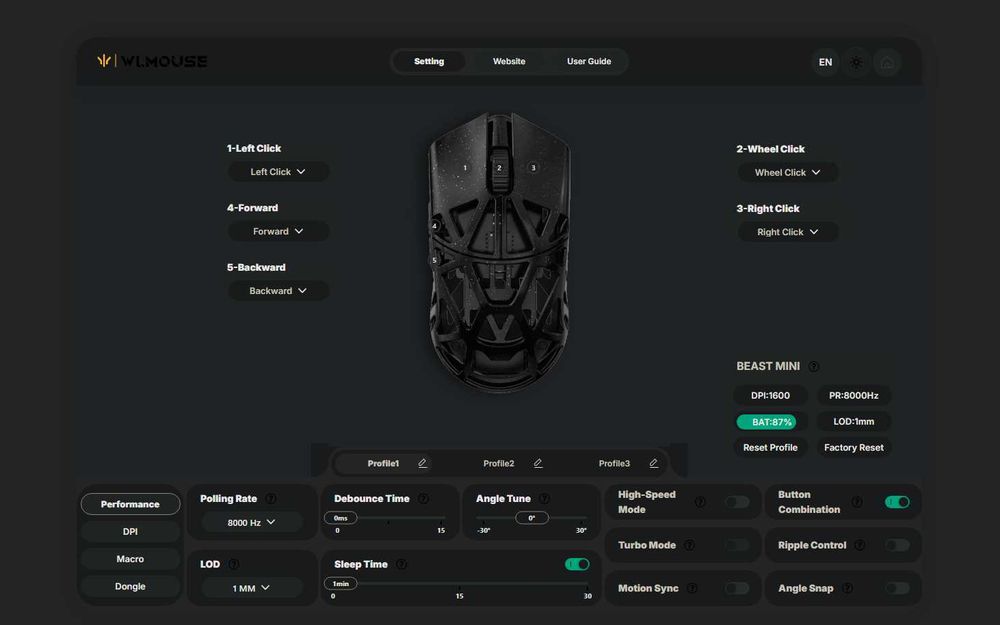Open LOD help icon
This screenshot has height=625, width=1000.
[233, 564]
